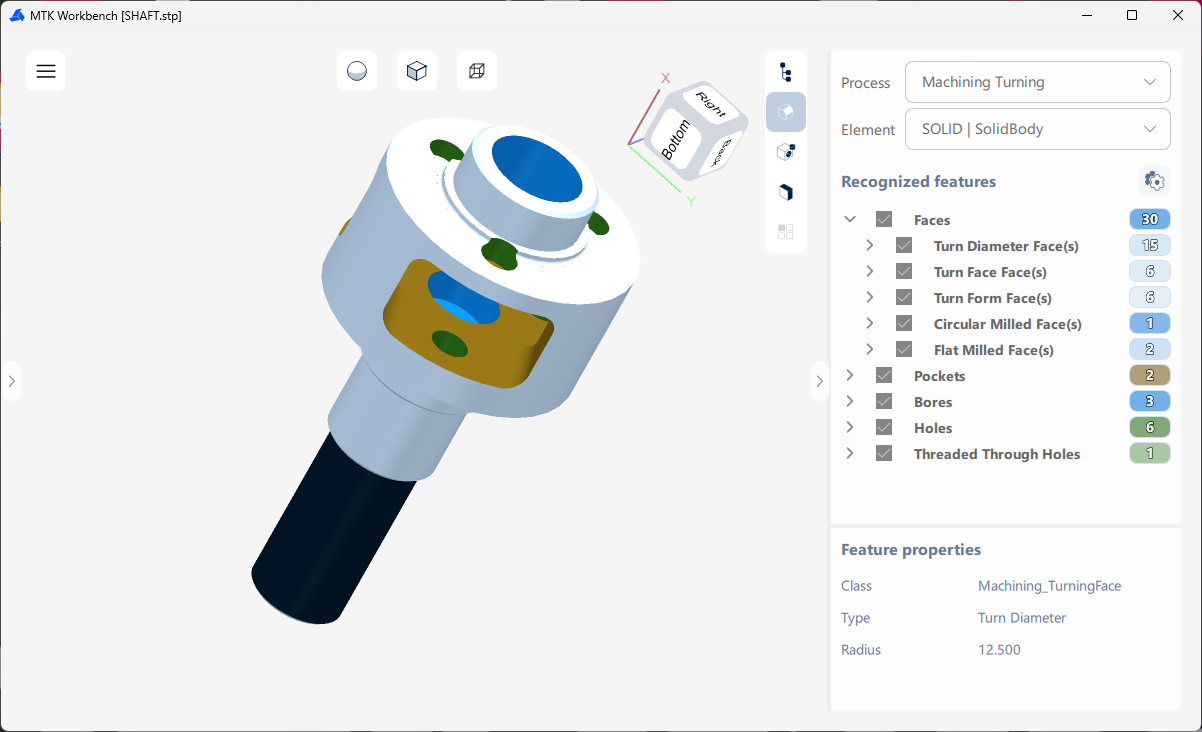The width and height of the screenshot is (1202, 732).
Task: Click Pockets tan color badge 2
Action: click(x=1149, y=376)
